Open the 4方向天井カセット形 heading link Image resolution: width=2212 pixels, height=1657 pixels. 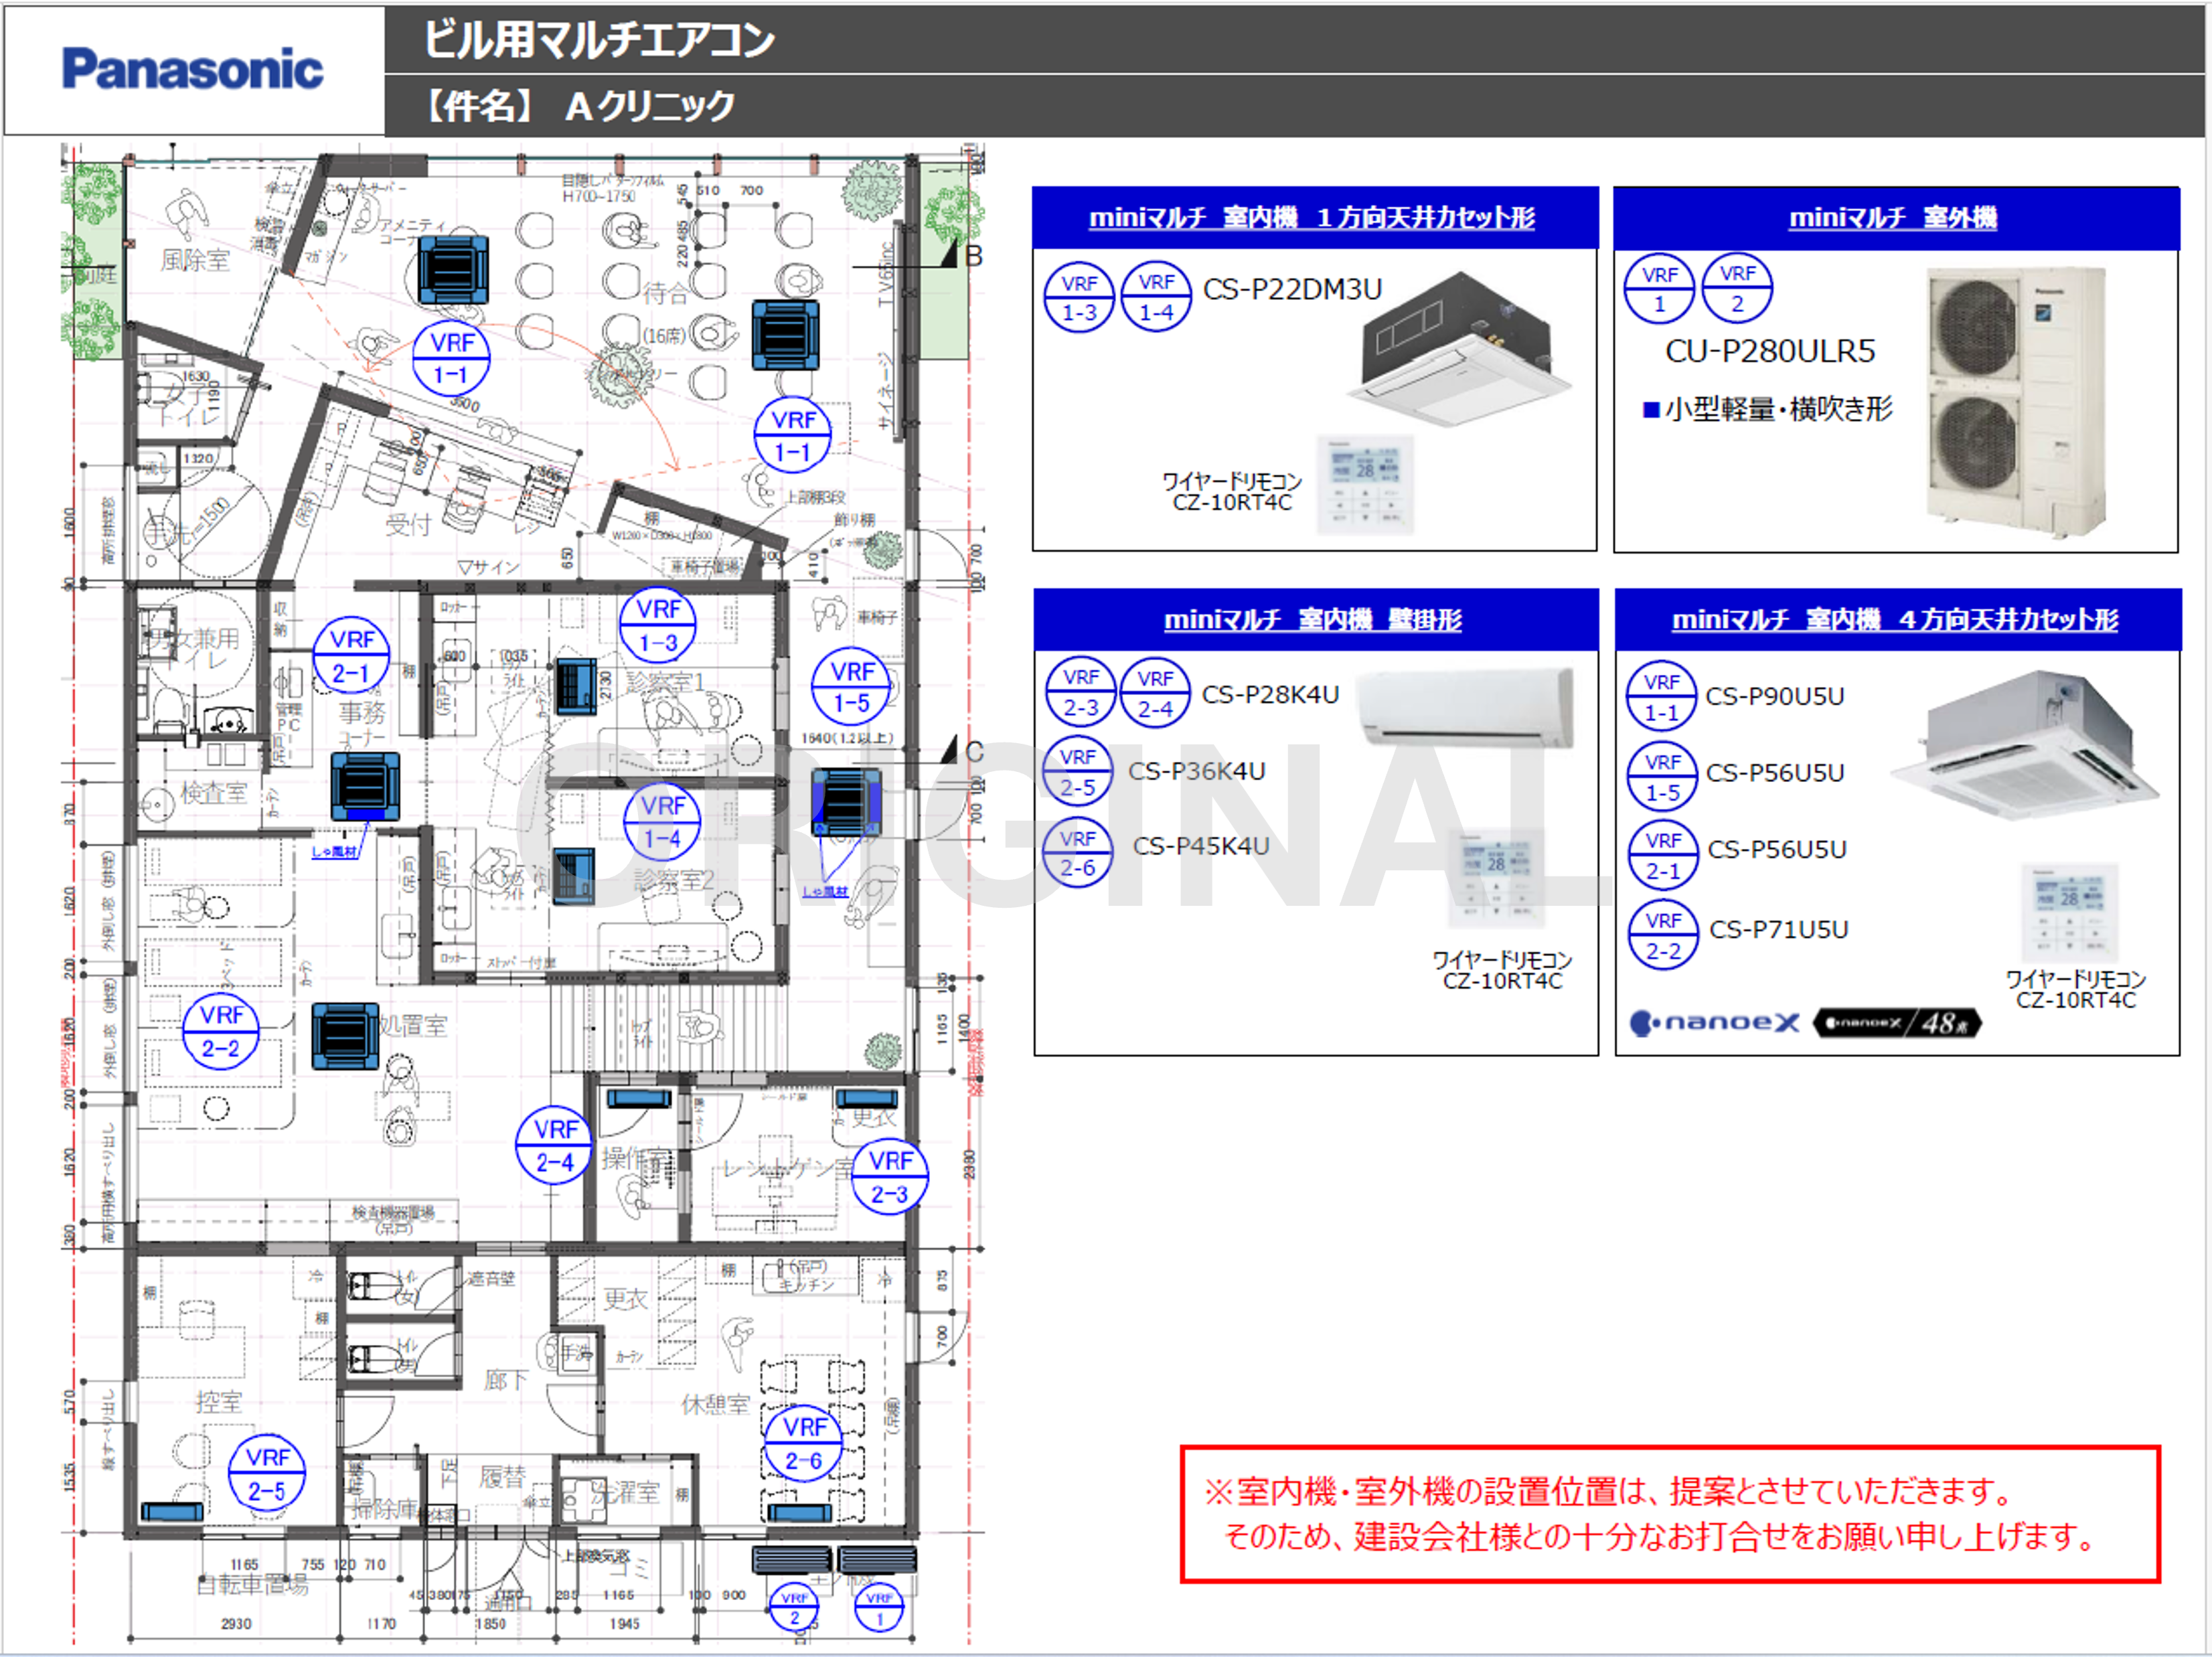(x=1894, y=619)
